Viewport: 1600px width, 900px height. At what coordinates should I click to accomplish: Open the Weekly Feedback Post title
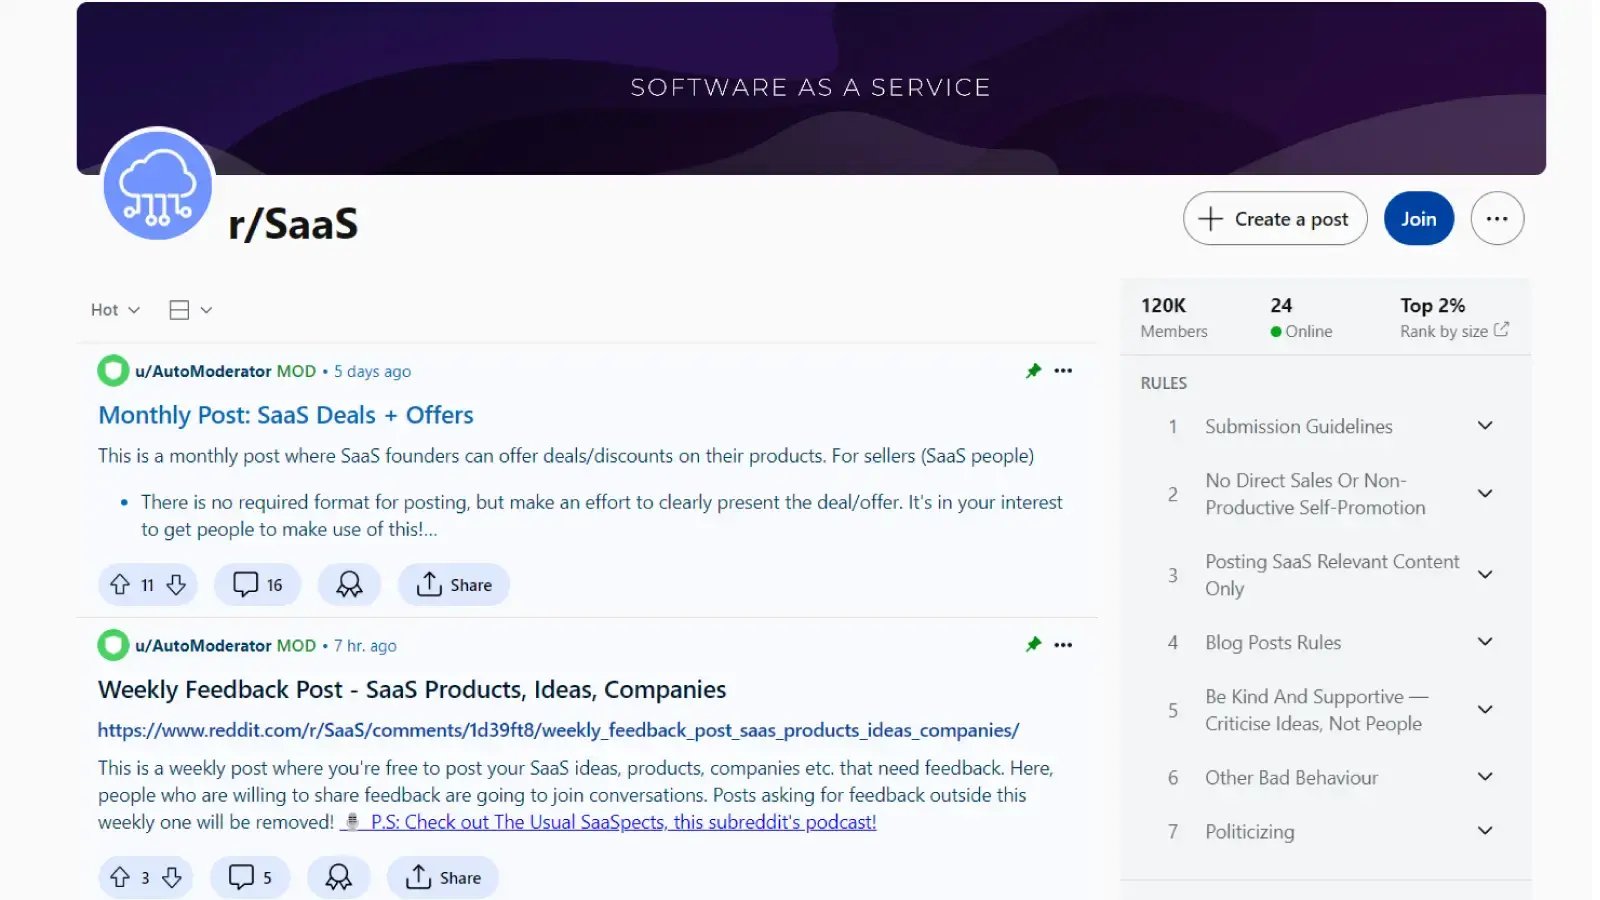tap(412, 690)
